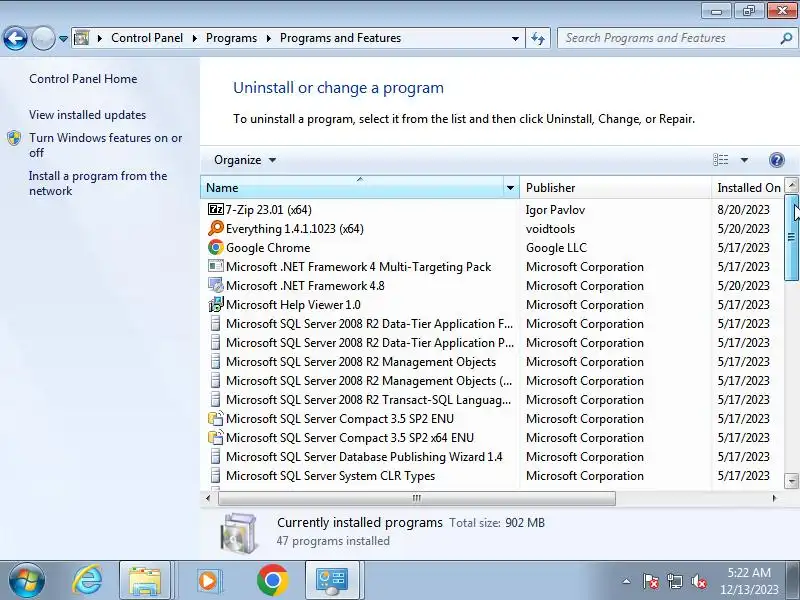Open the recent pages dropdown arrow
Viewport: 800px width, 600px height.
click(63, 38)
